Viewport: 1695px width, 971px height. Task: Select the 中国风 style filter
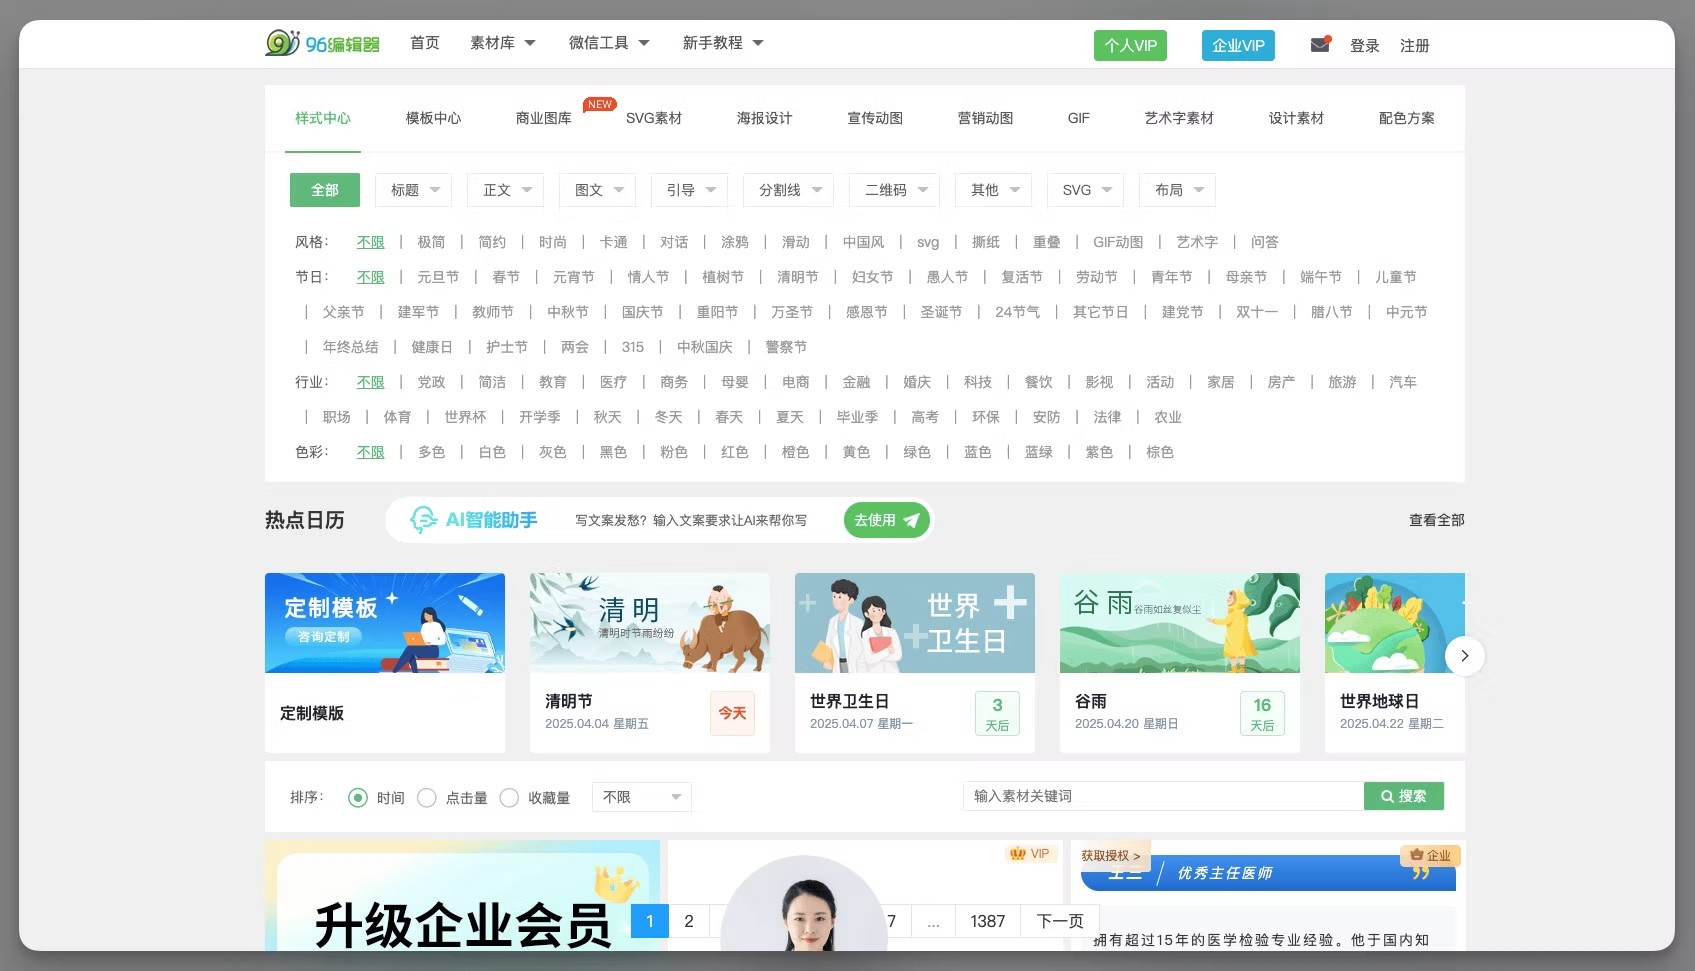[864, 242]
